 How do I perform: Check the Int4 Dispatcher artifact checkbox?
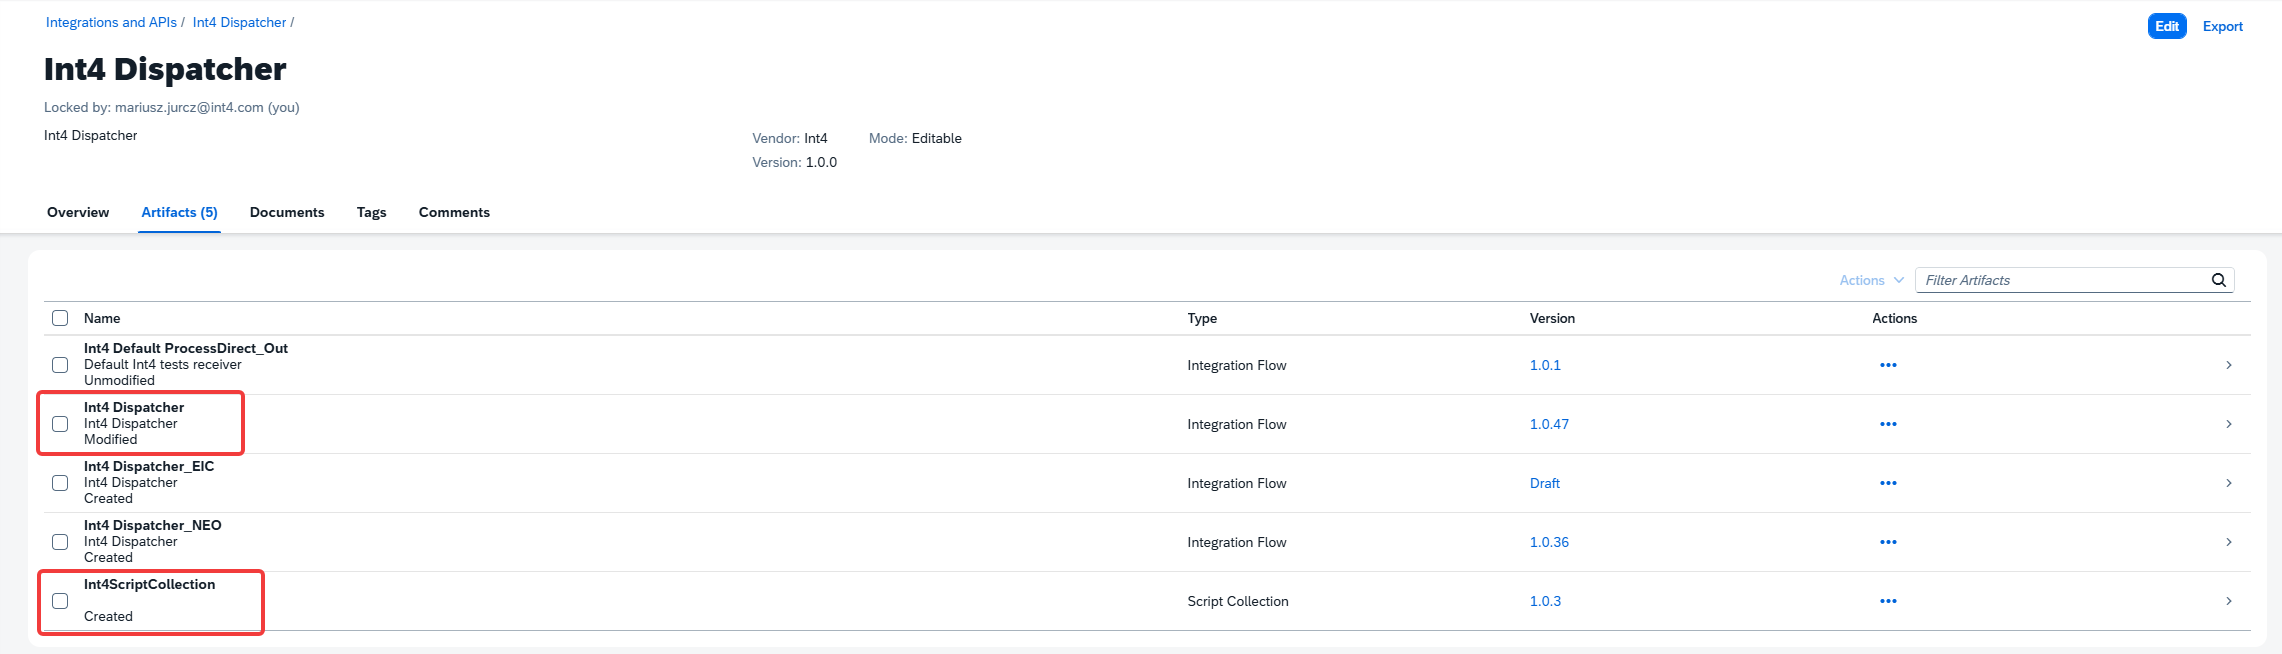click(60, 424)
